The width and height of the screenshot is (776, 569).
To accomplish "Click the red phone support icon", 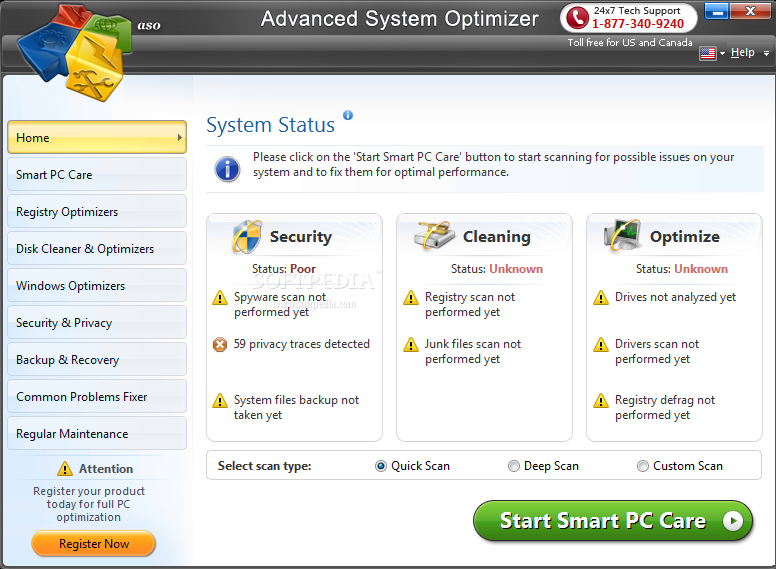I will coord(577,18).
